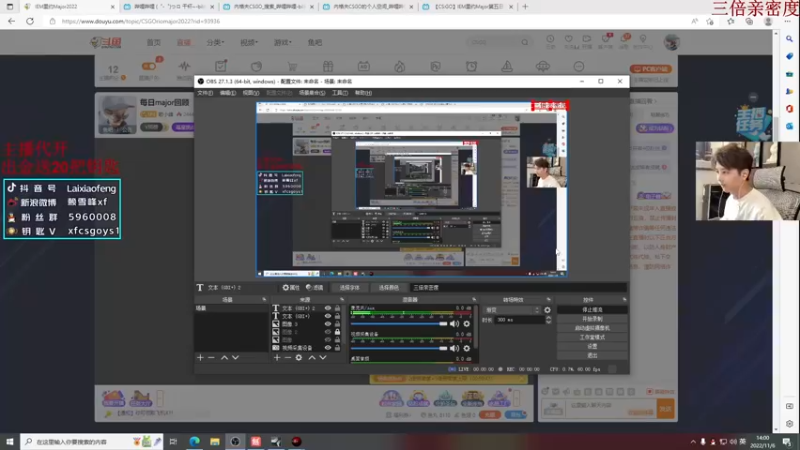Click the Douyu watch history clock icon
Image resolution: width=800 pixels, height=450 pixels.
pos(550,39)
